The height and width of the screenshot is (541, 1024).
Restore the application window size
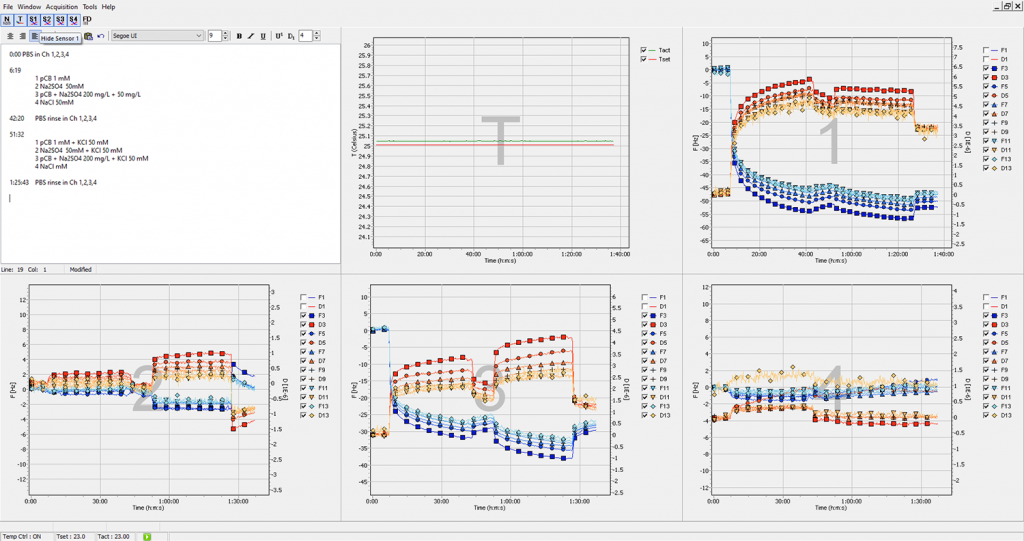click(1008, 6)
